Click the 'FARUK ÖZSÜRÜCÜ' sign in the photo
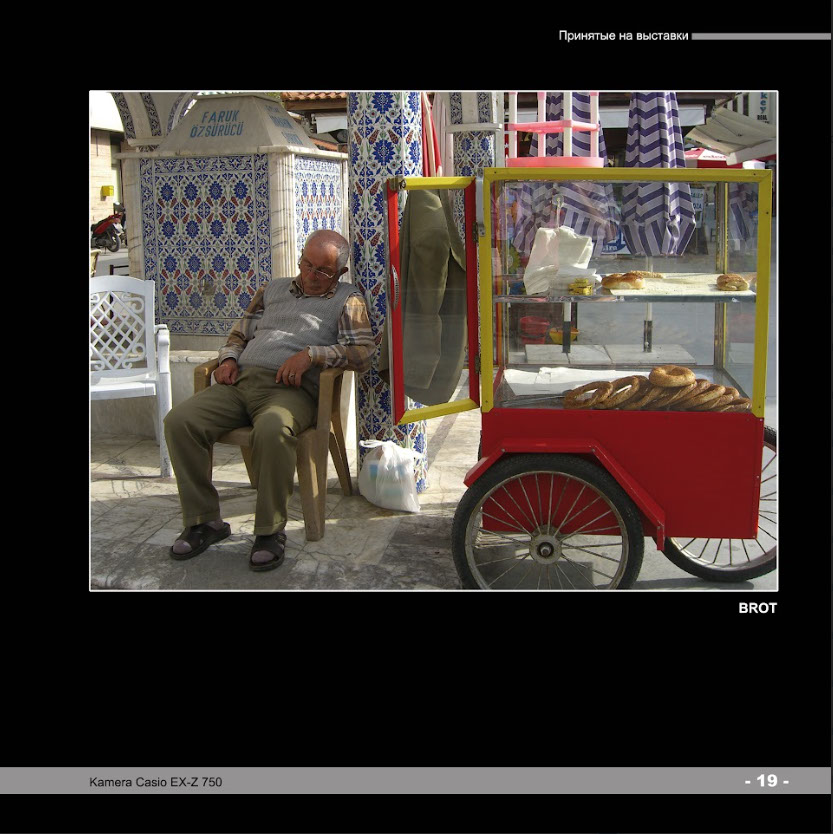 coord(216,123)
